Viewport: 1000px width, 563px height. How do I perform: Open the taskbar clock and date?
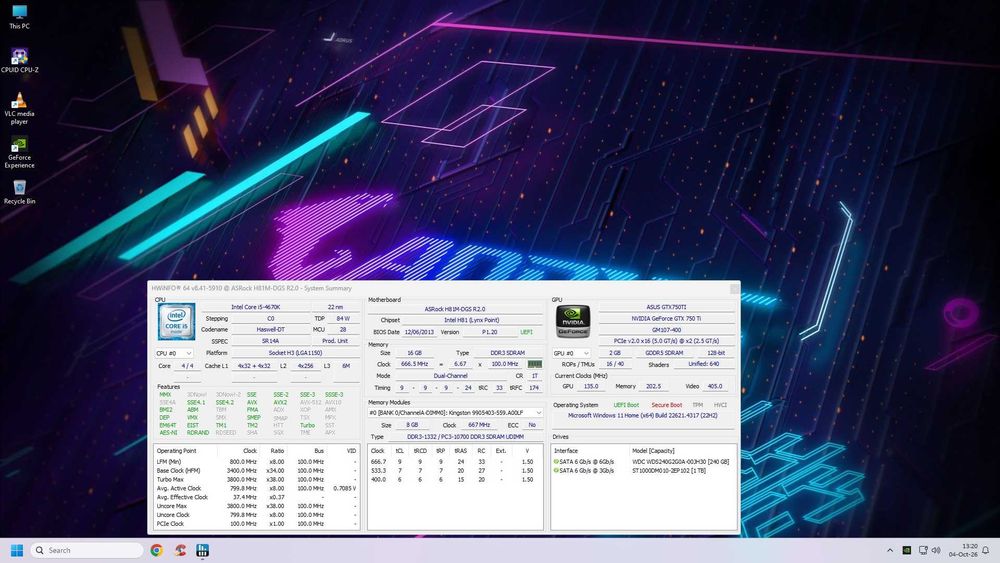pyautogui.click(x=963, y=550)
